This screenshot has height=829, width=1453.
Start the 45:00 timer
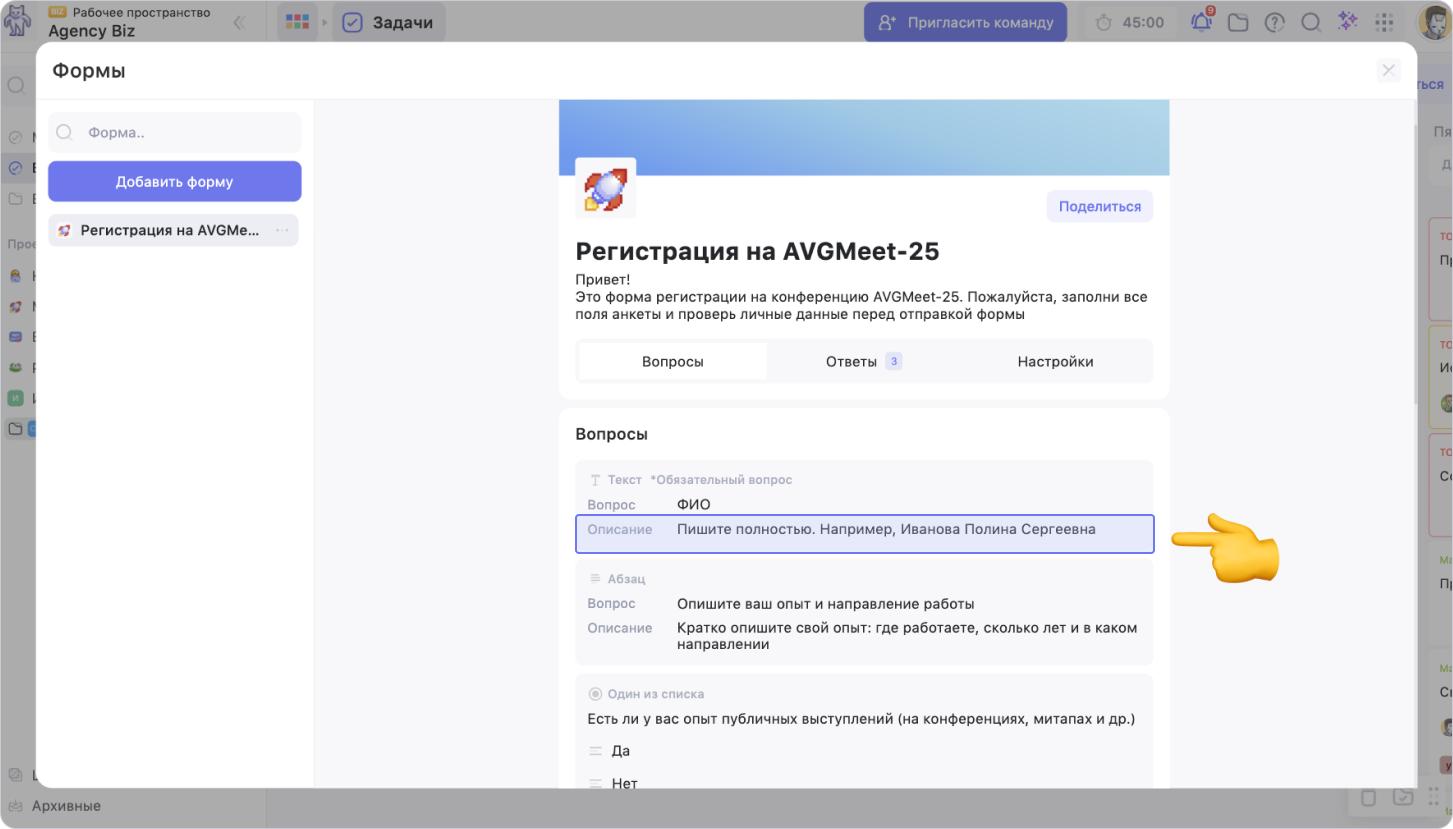(x=1131, y=22)
